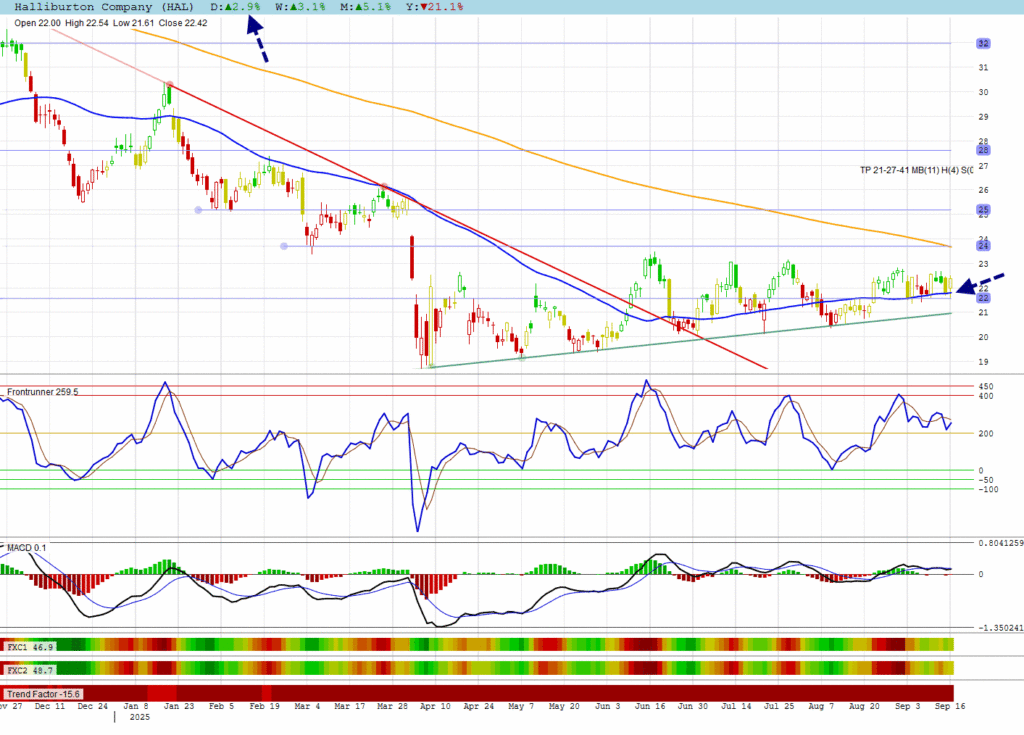Click the Sep 3 date label

(x=907, y=706)
